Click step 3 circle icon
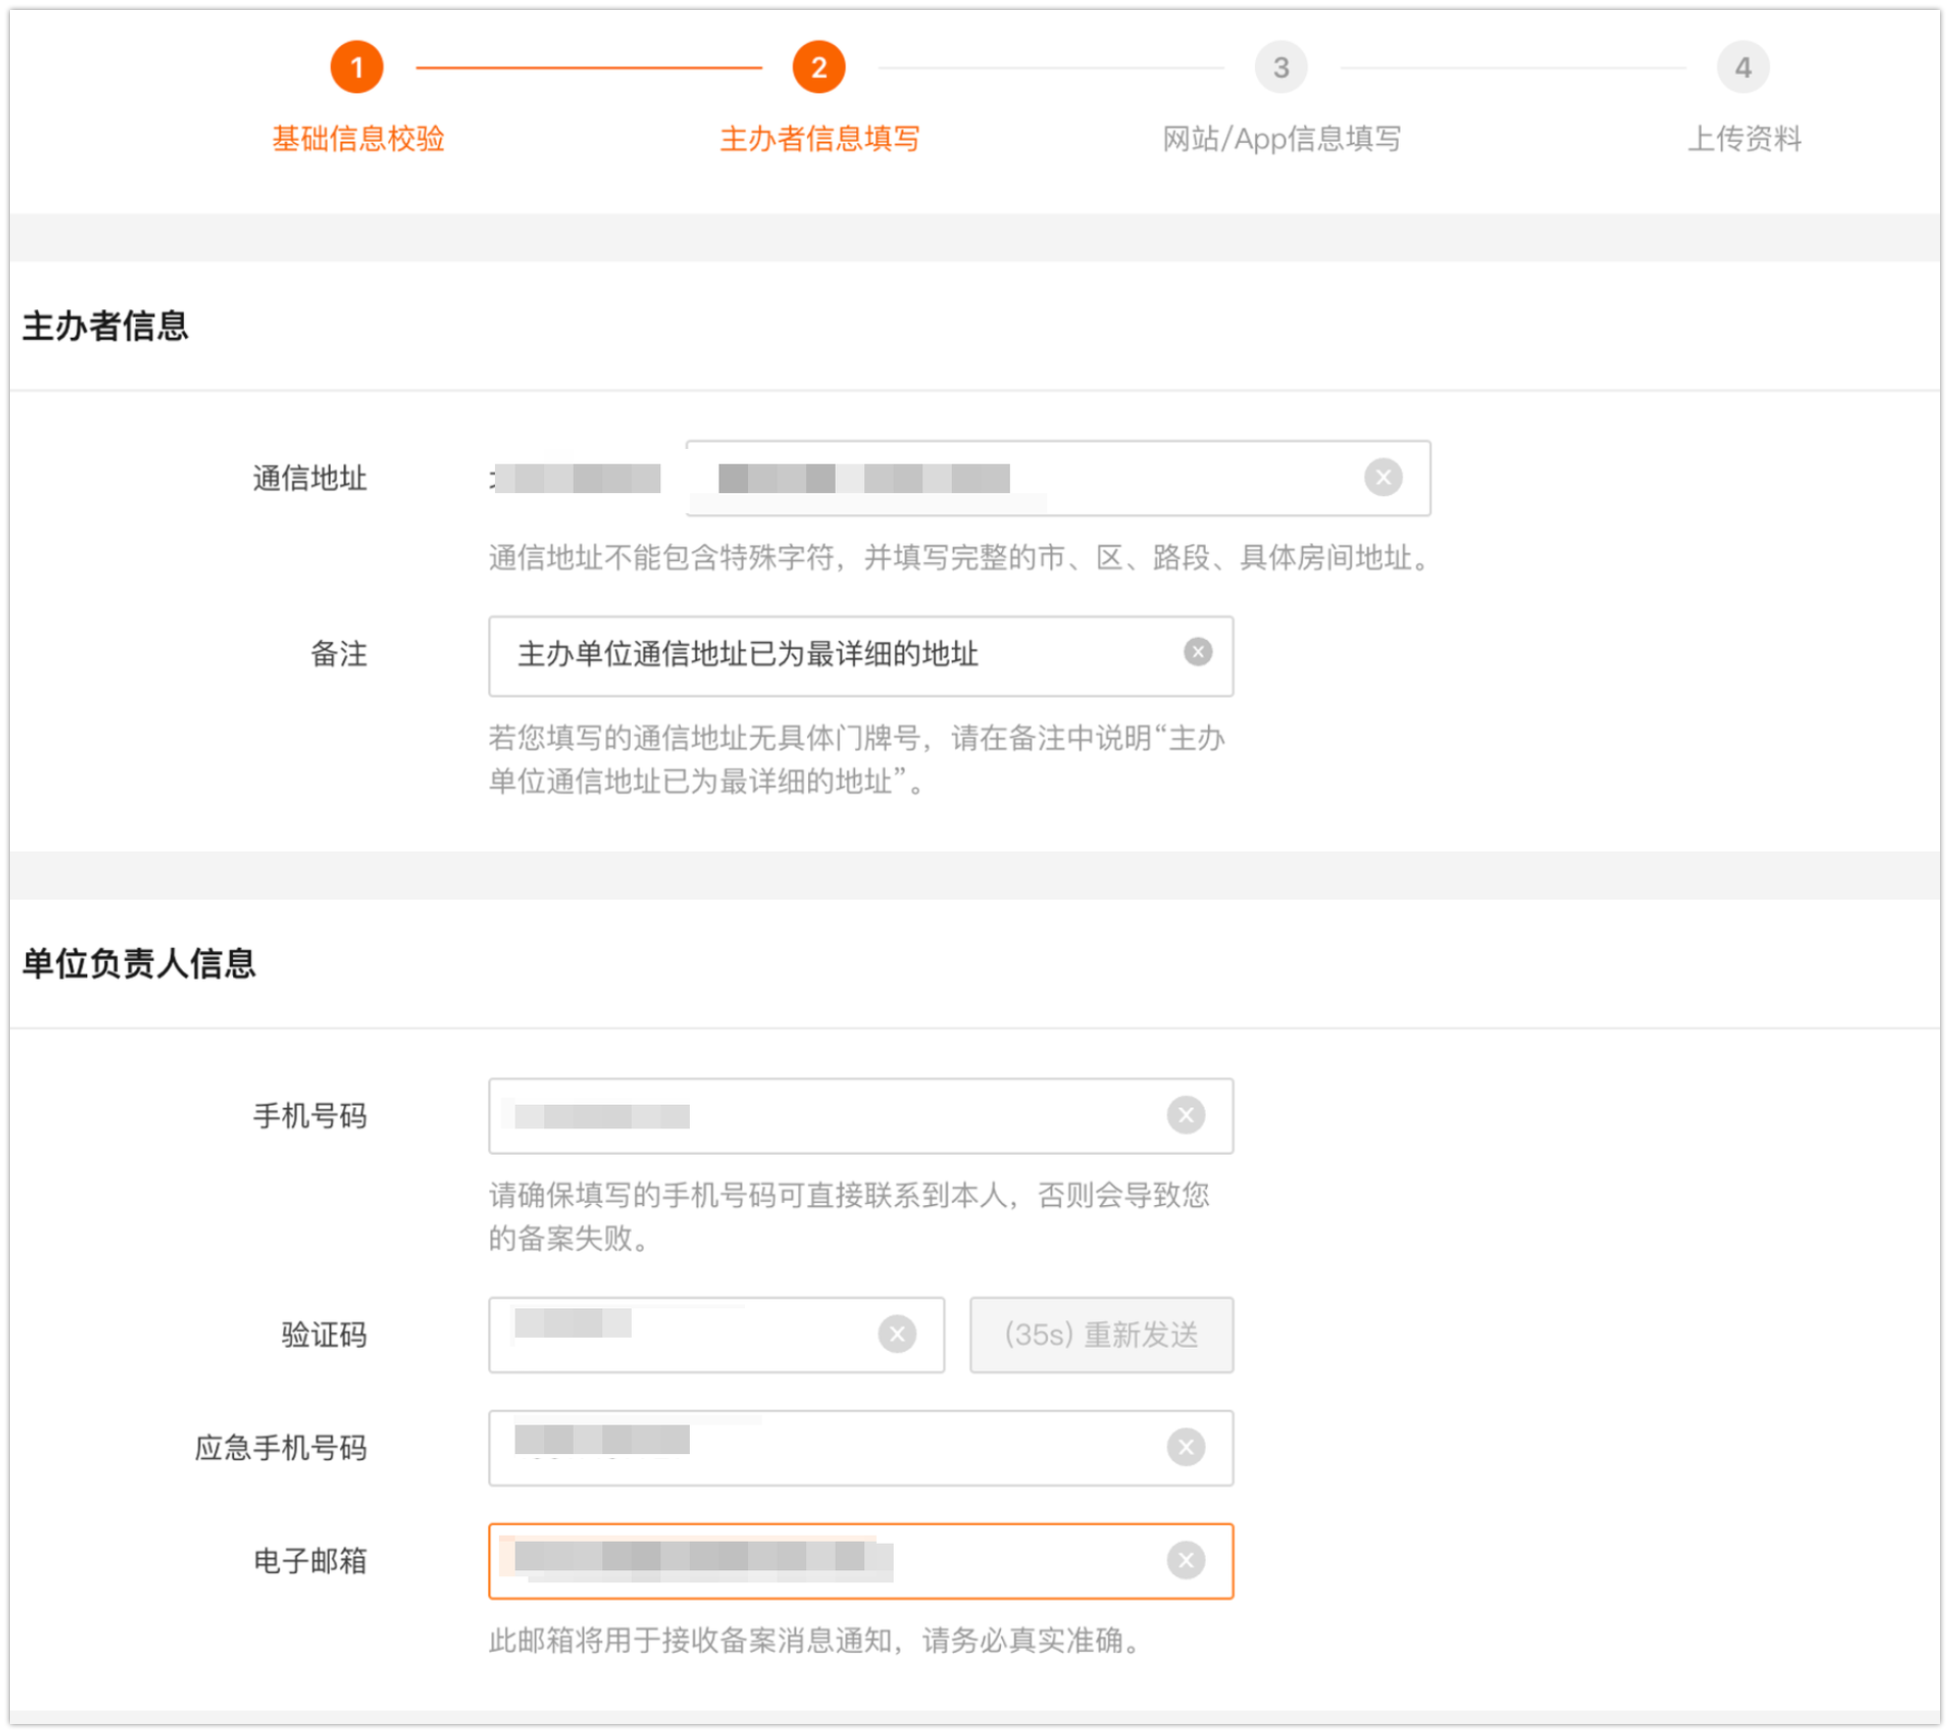The image size is (1950, 1734). click(1280, 68)
